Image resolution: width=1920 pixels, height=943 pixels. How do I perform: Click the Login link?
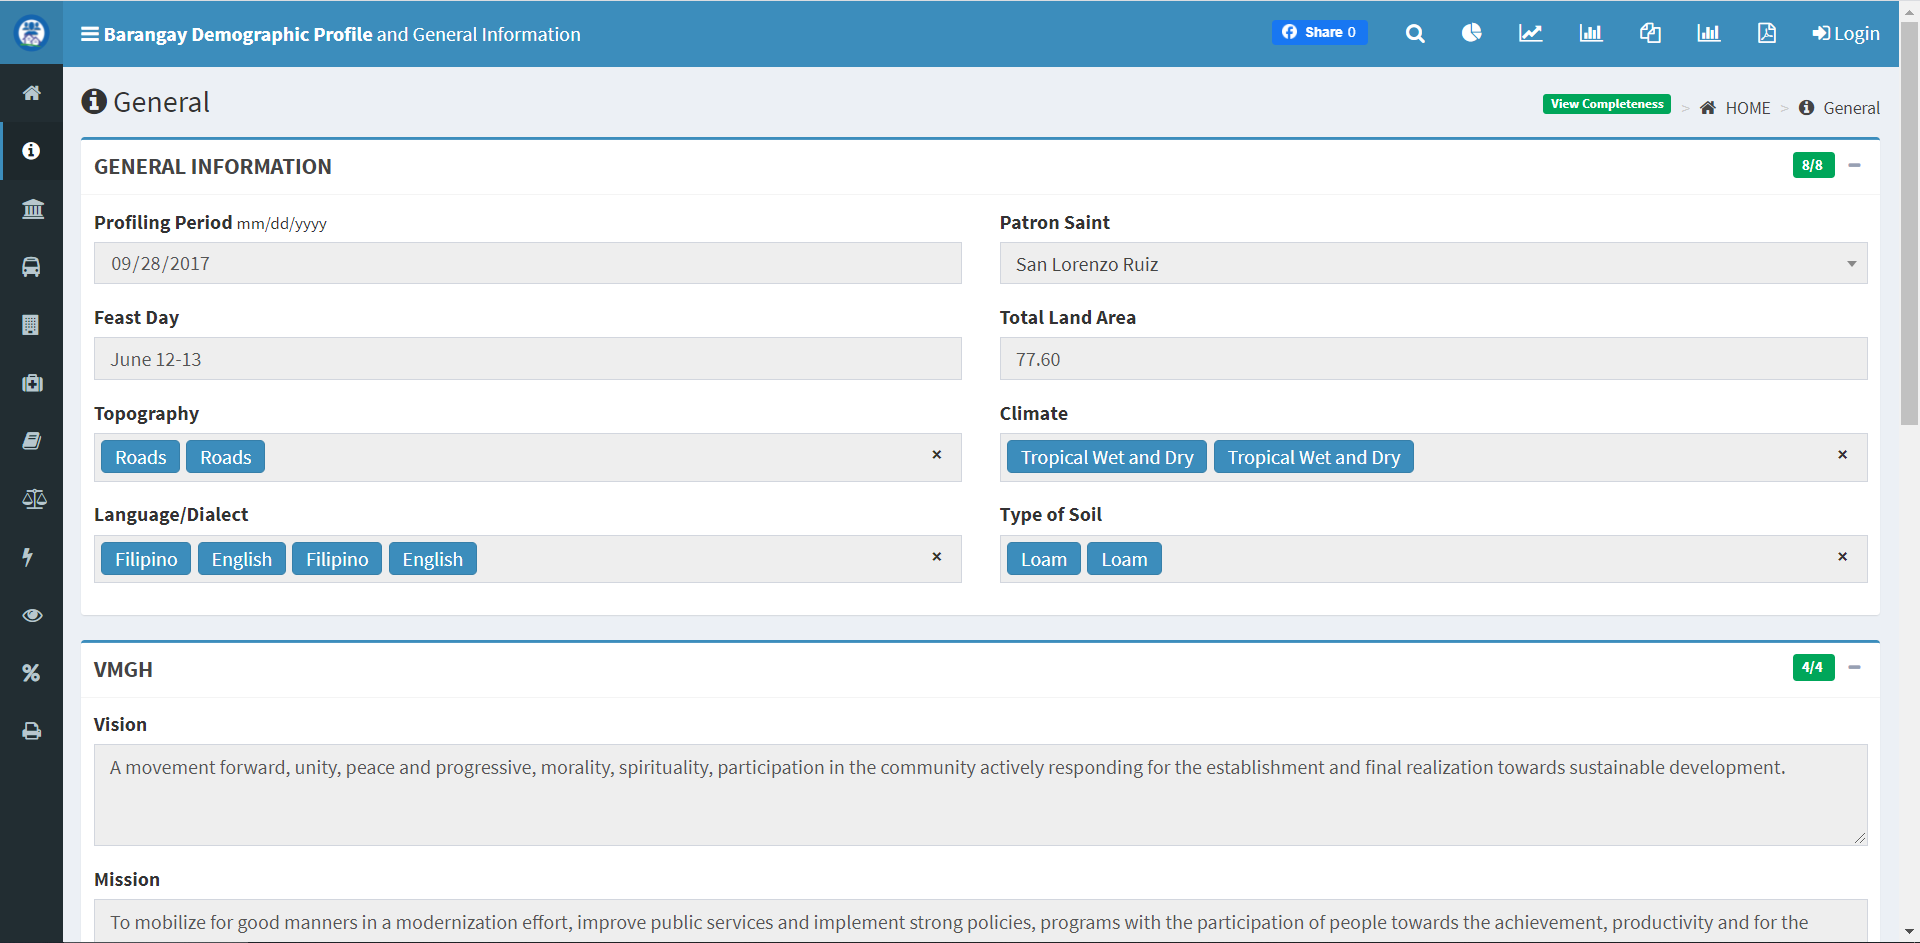click(x=1845, y=33)
